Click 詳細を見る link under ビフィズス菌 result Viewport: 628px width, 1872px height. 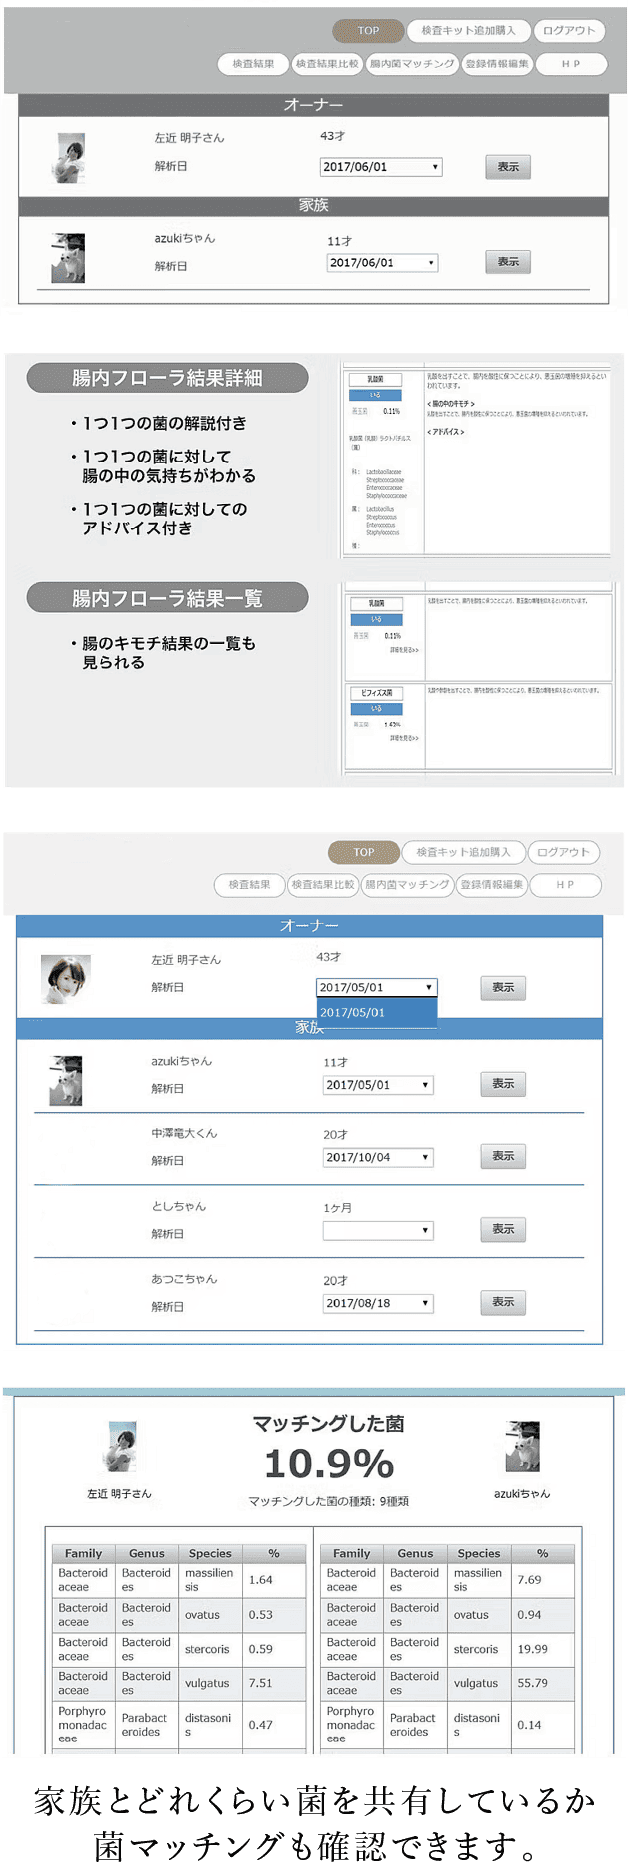pos(404,738)
